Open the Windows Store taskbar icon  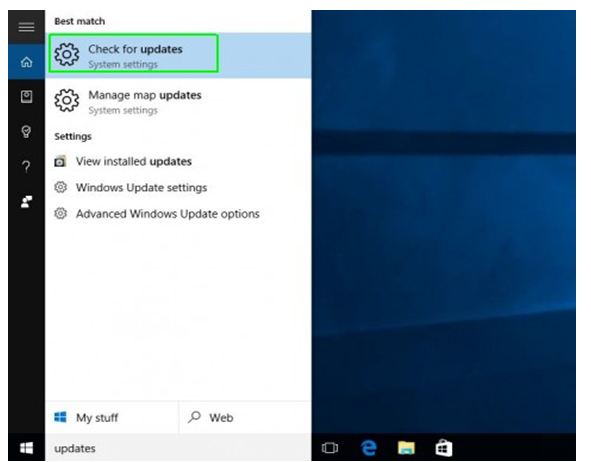444,448
